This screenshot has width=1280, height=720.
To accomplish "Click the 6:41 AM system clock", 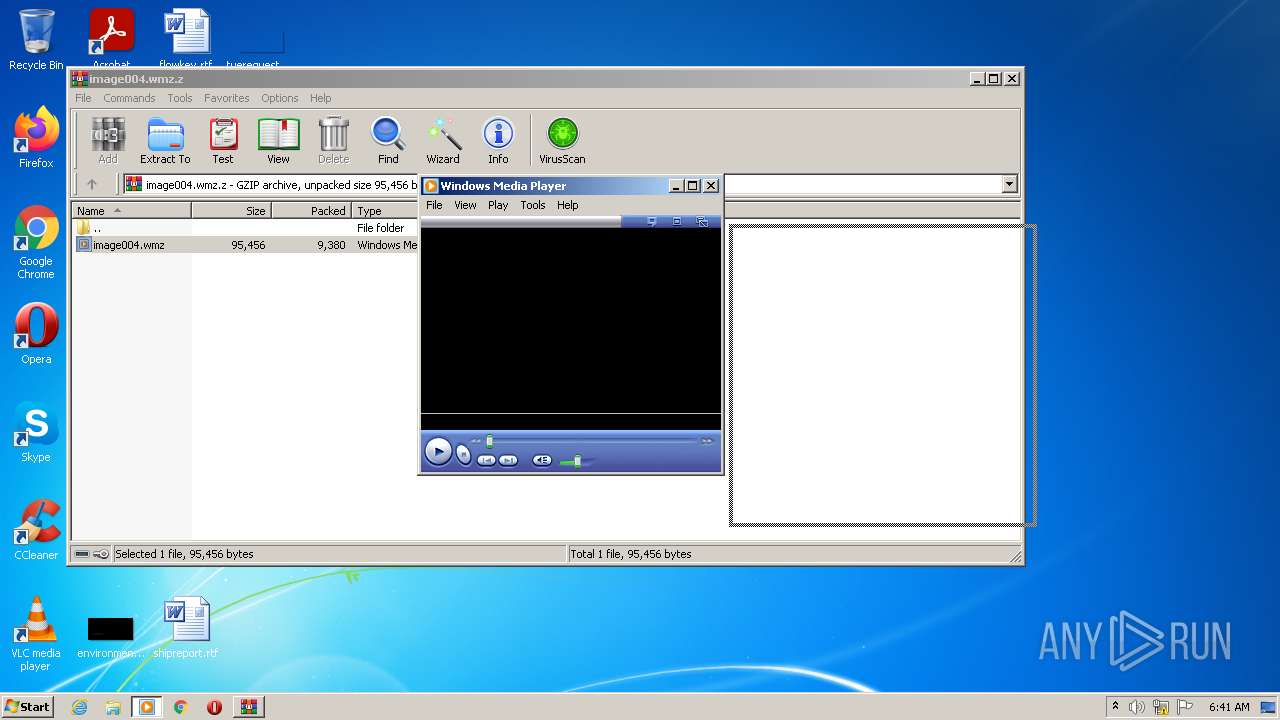I will click(1229, 707).
